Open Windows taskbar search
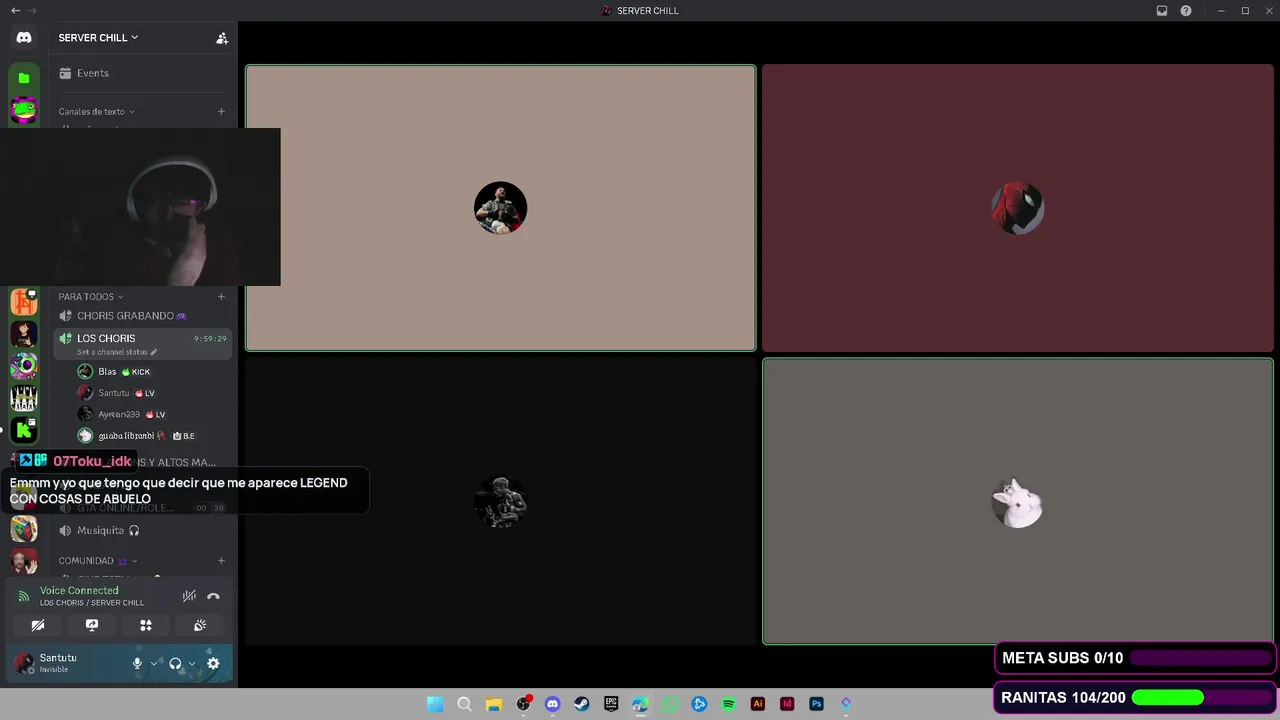This screenshot has width=1280, height=720. [464, 704]
